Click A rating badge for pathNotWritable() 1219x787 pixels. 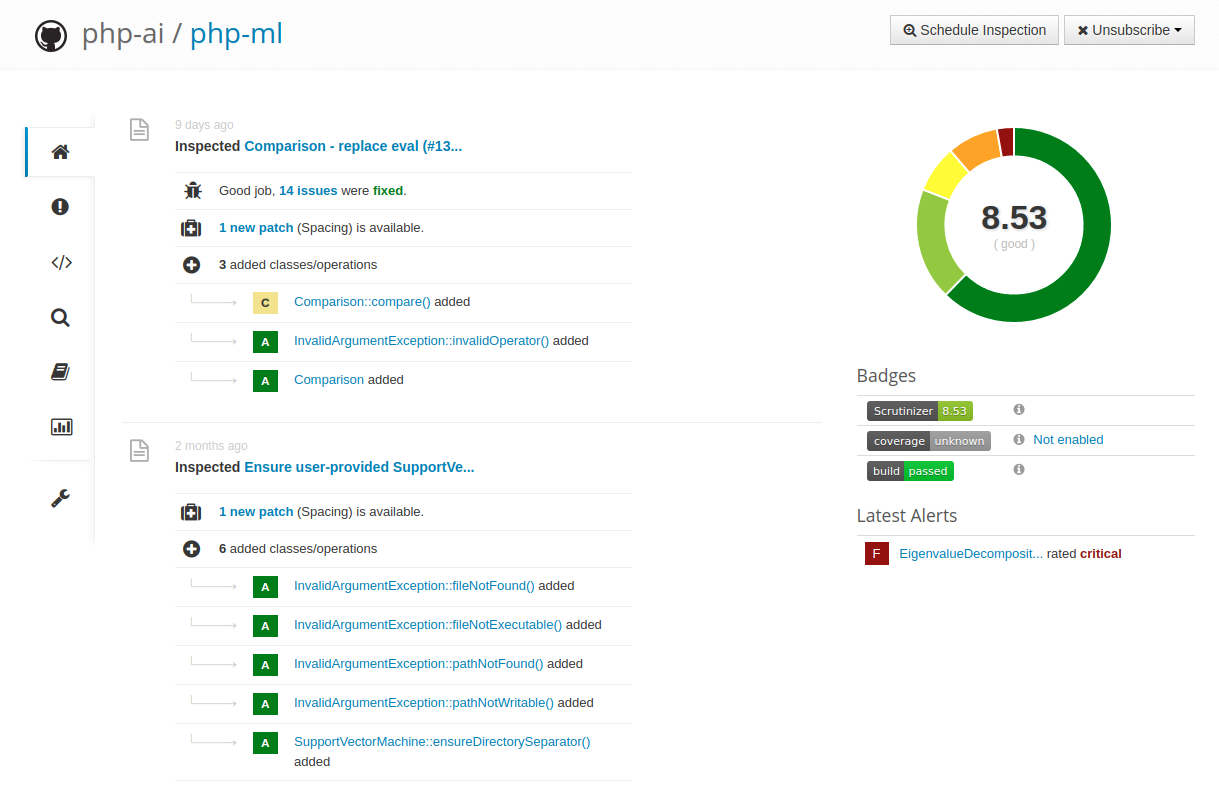(x=265, y=704)
